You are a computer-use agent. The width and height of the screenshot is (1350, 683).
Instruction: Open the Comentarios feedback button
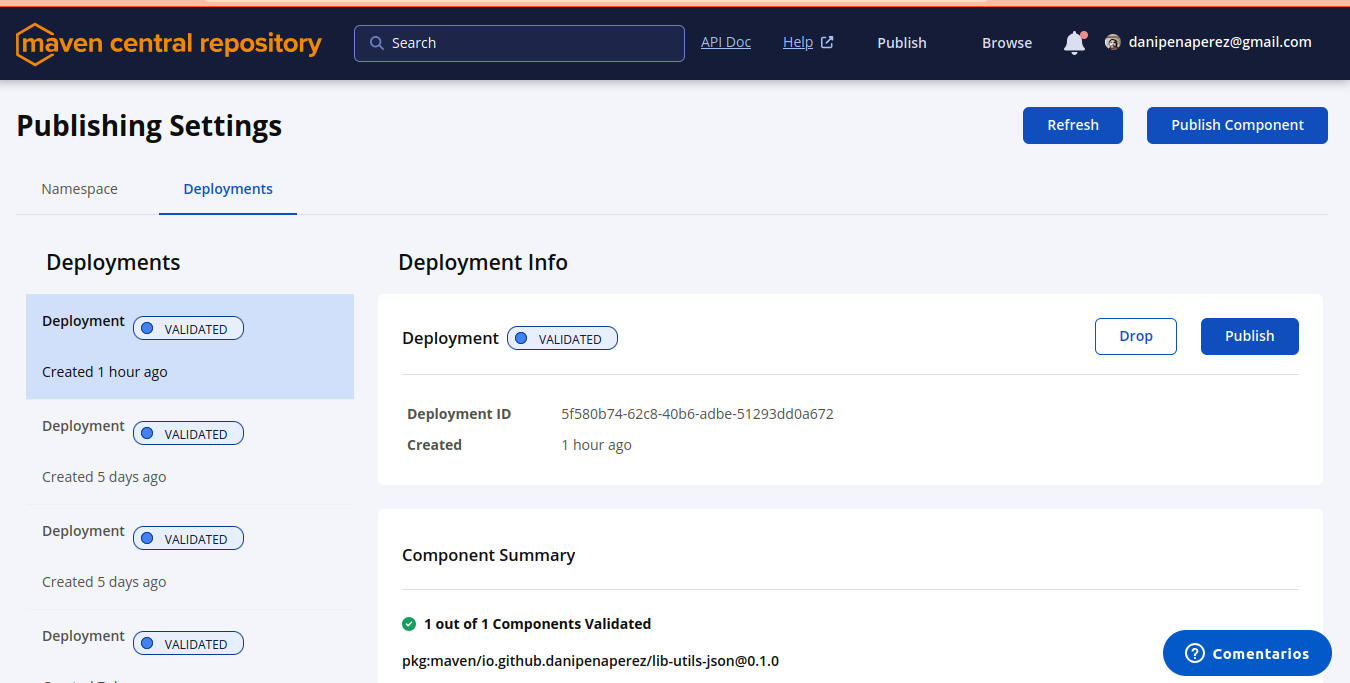tap(1247, 653)
